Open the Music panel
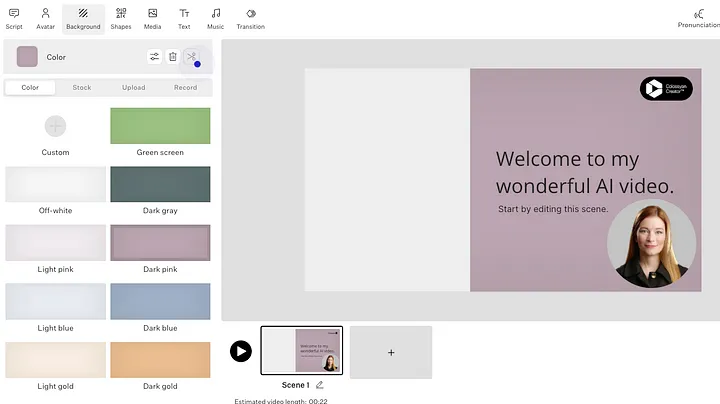Viewport: 720px width, 404px height. click(215, 19)
